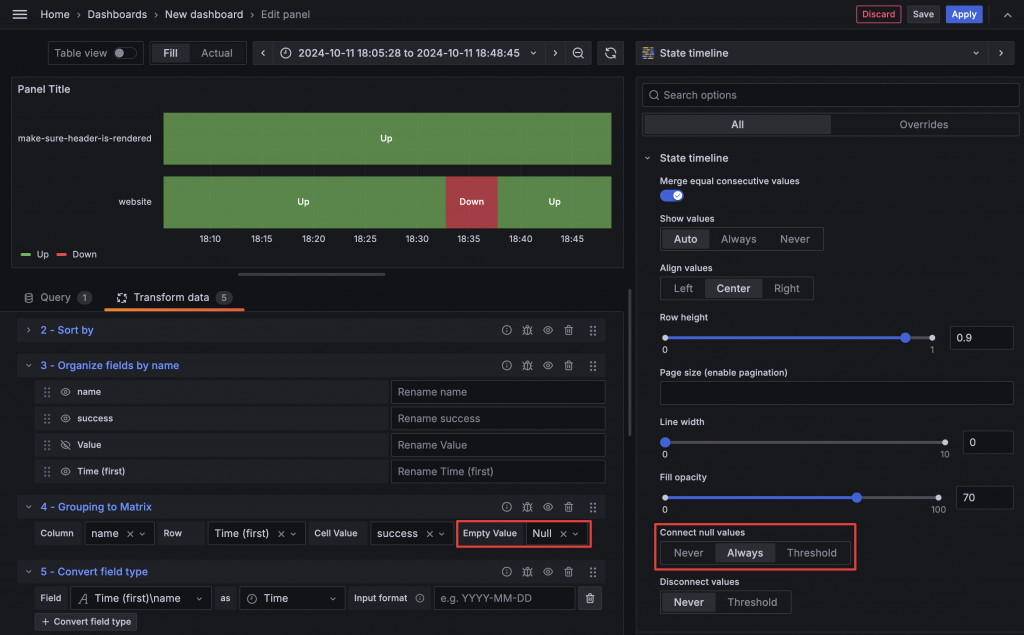Debug the Convert field type transformation
The height and width of the screenshot is (635, 1024).
pos(527,572)
